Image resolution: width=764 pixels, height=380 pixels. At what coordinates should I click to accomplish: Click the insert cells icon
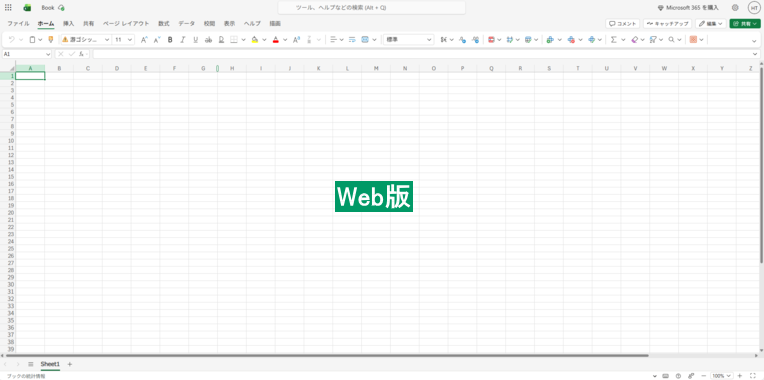[550, 40]
